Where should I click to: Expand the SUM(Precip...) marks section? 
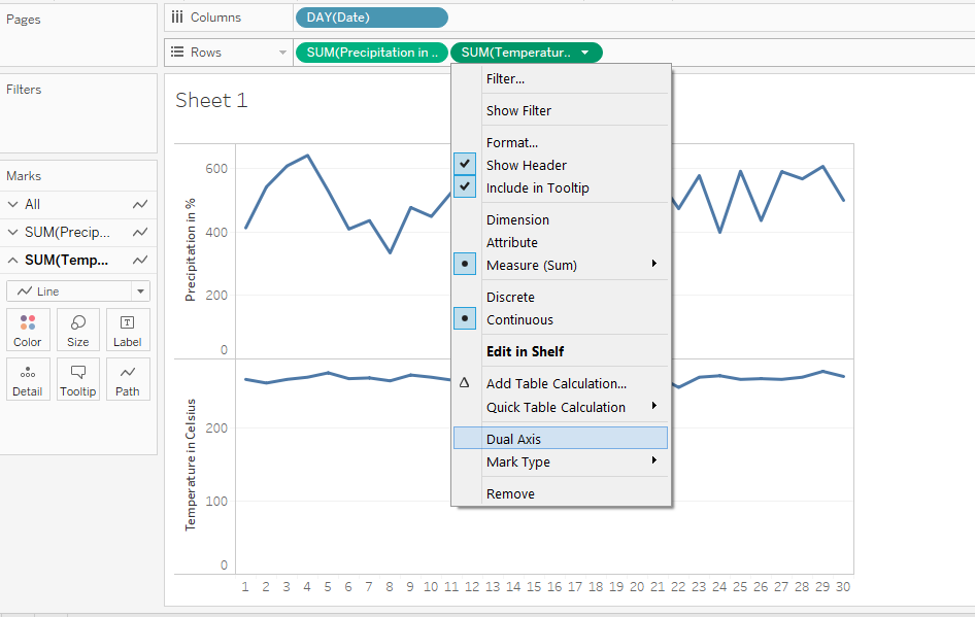coord(13,232)
